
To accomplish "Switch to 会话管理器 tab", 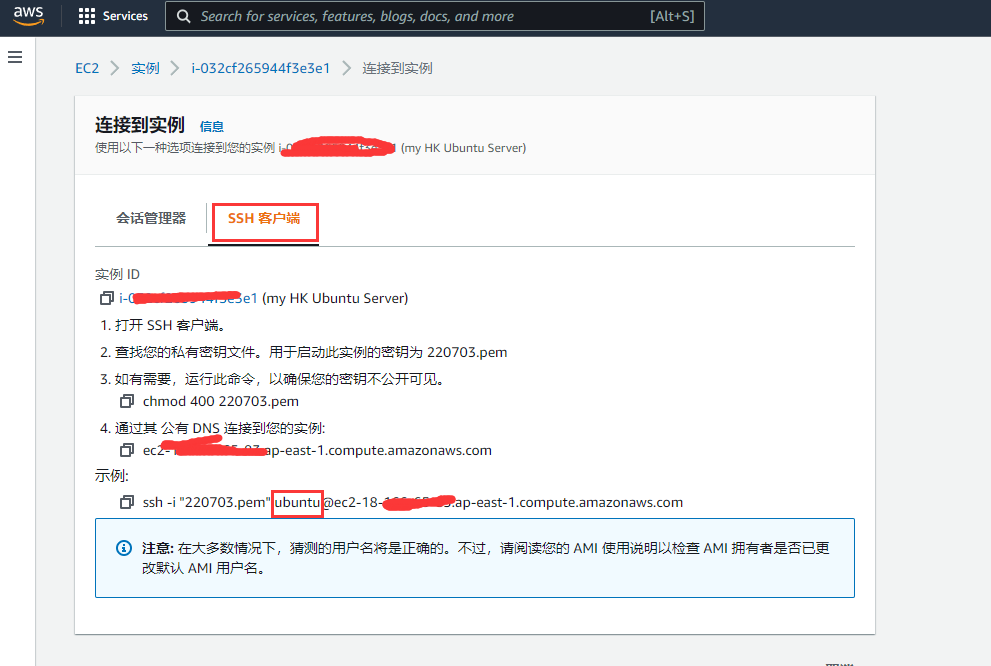I will click(x=151, y=219).
